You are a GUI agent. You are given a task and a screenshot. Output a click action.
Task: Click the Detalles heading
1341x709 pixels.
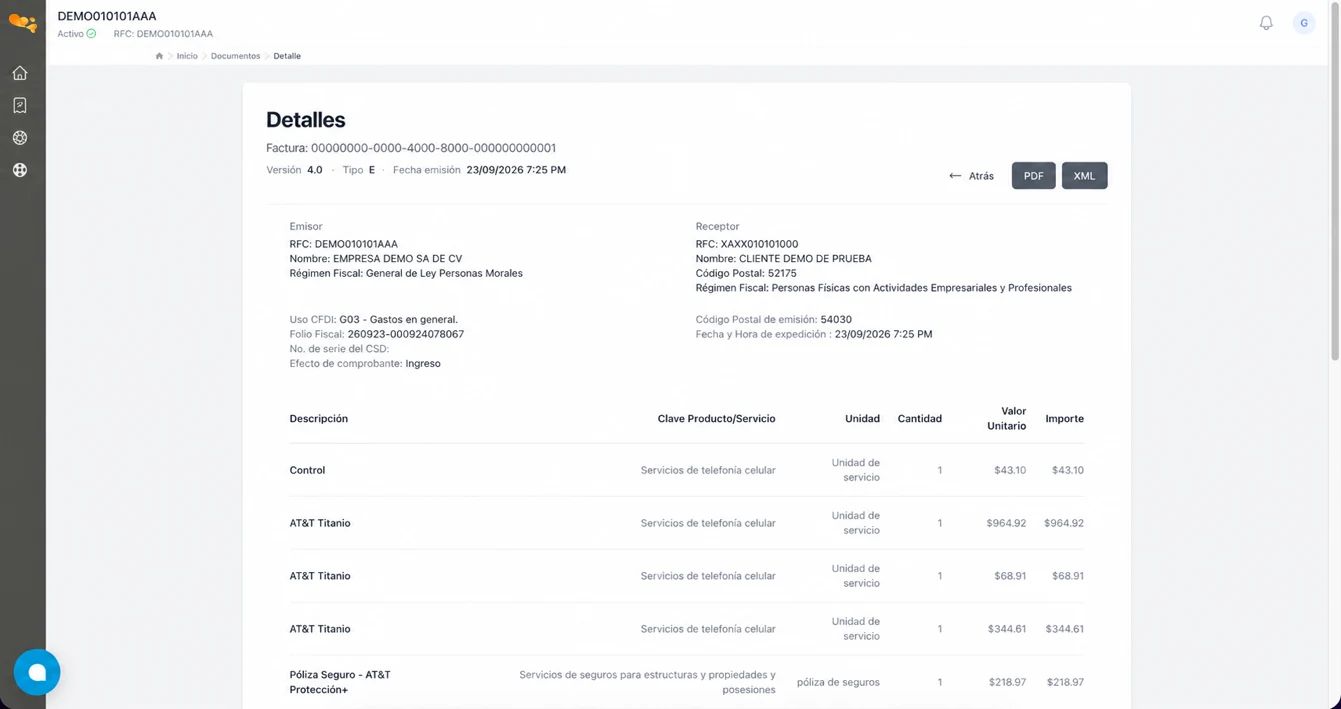pos(306,120)
